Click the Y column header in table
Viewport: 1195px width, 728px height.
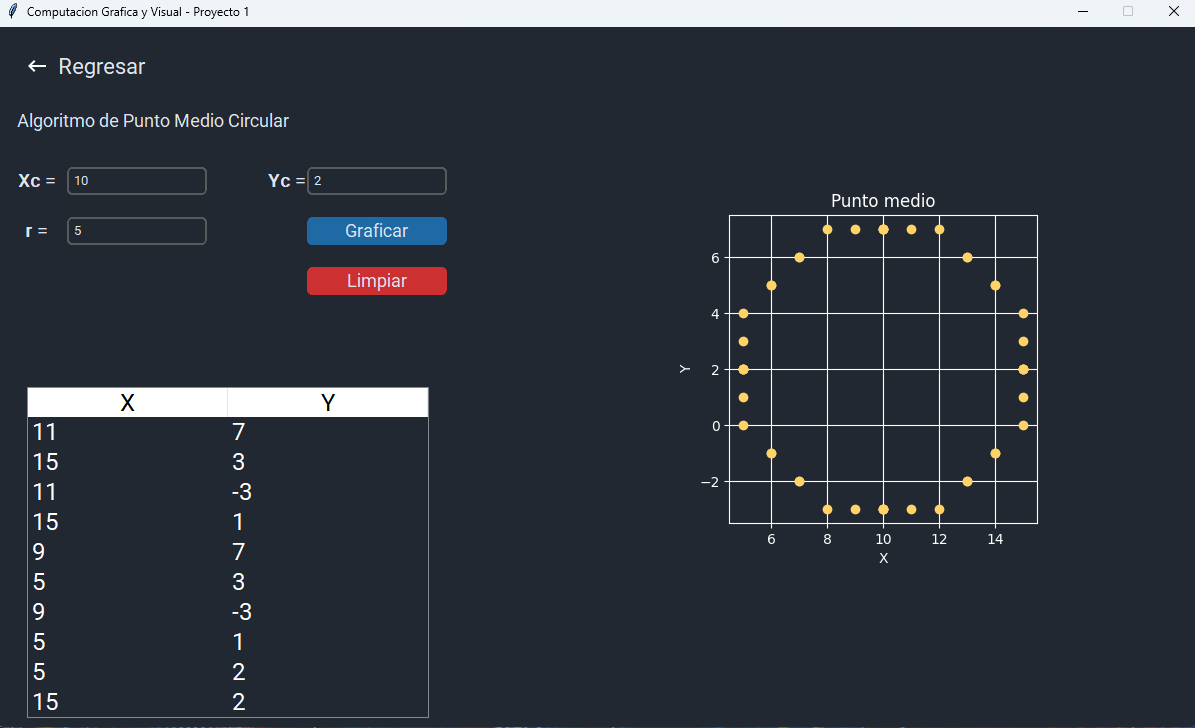point(328,402)
